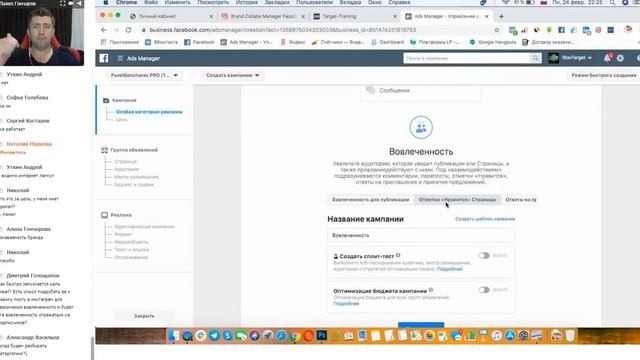The image size is (640, 360).
Task: Open the Trash in the Dock
Action: pos(570,336)
